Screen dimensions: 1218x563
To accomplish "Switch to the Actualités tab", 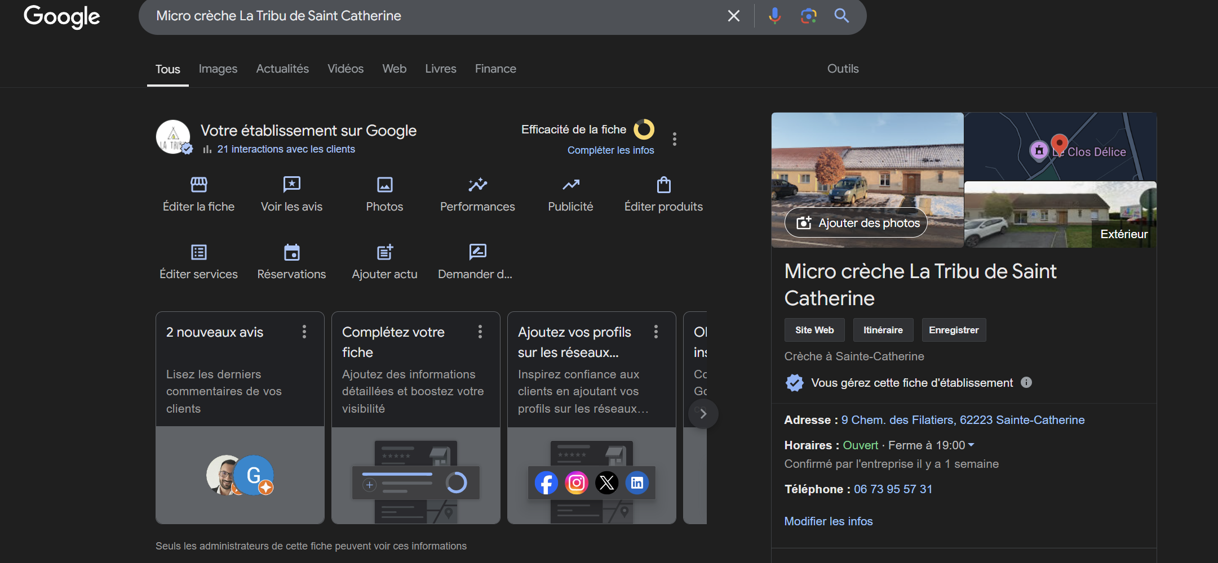I will [282, 69].
